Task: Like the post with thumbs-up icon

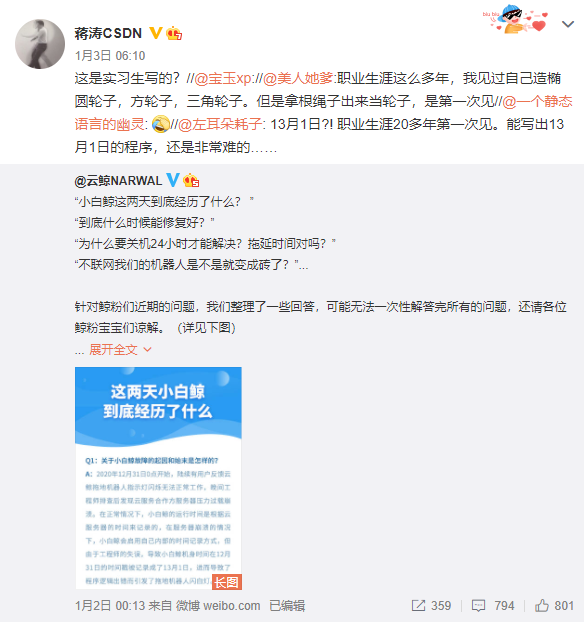Action: pos(542,605)
